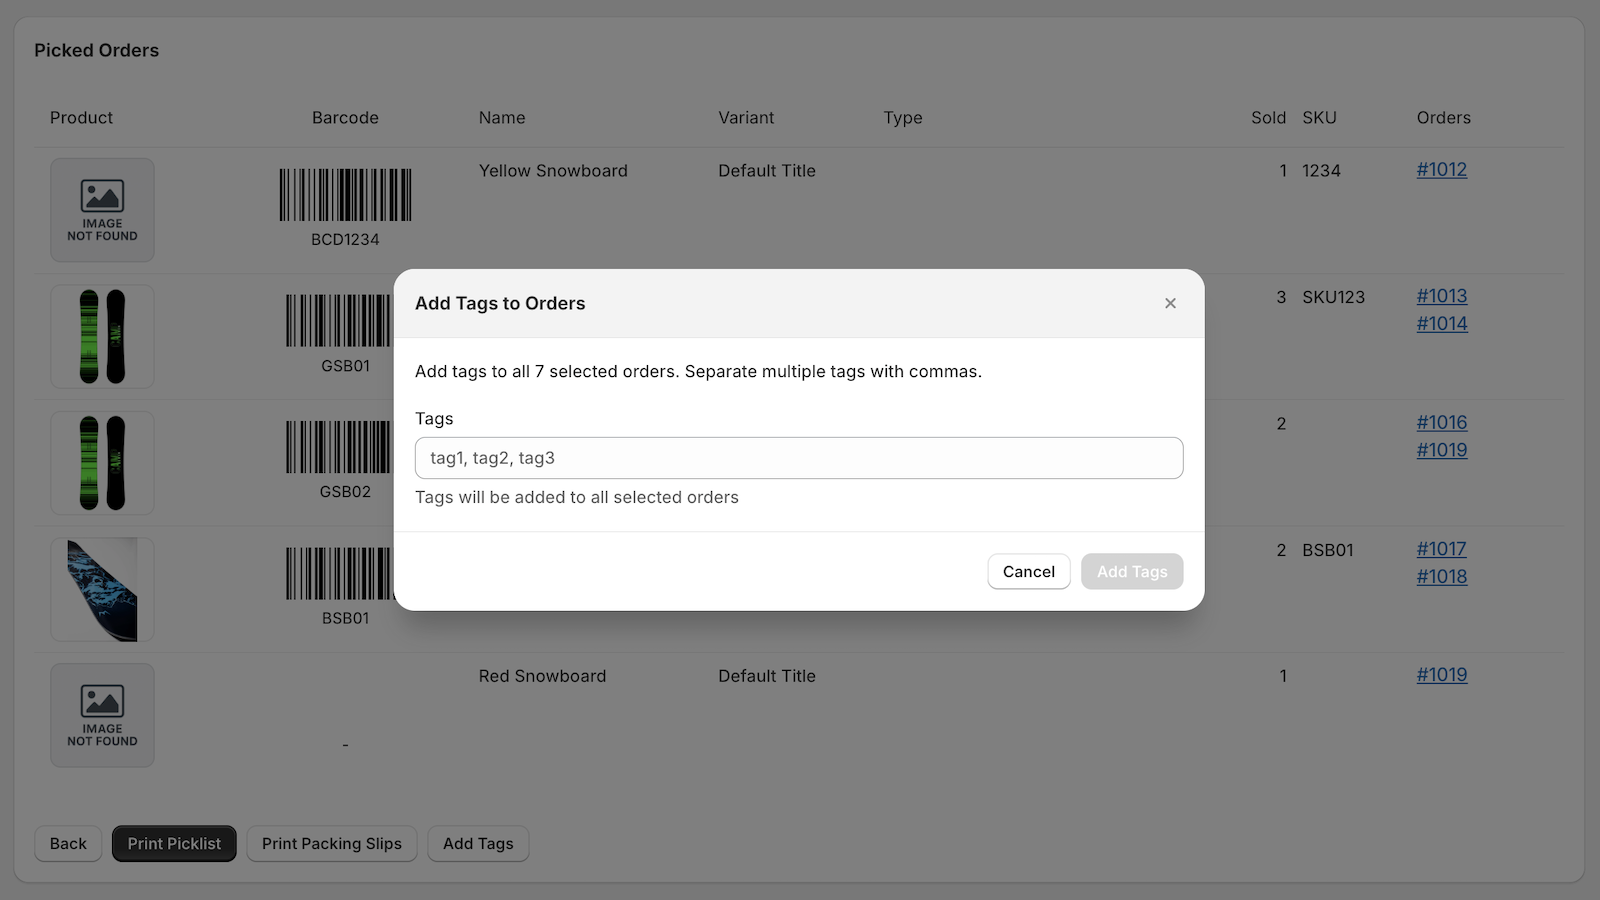Open order #1014
The image size is (1600, 900).
coord(1441,323)
